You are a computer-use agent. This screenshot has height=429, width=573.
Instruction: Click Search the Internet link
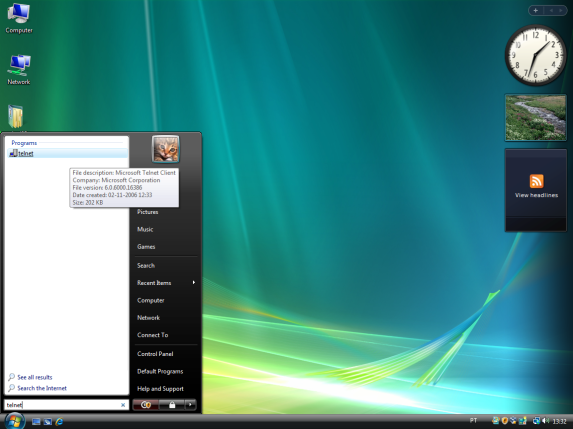(42, 388)
